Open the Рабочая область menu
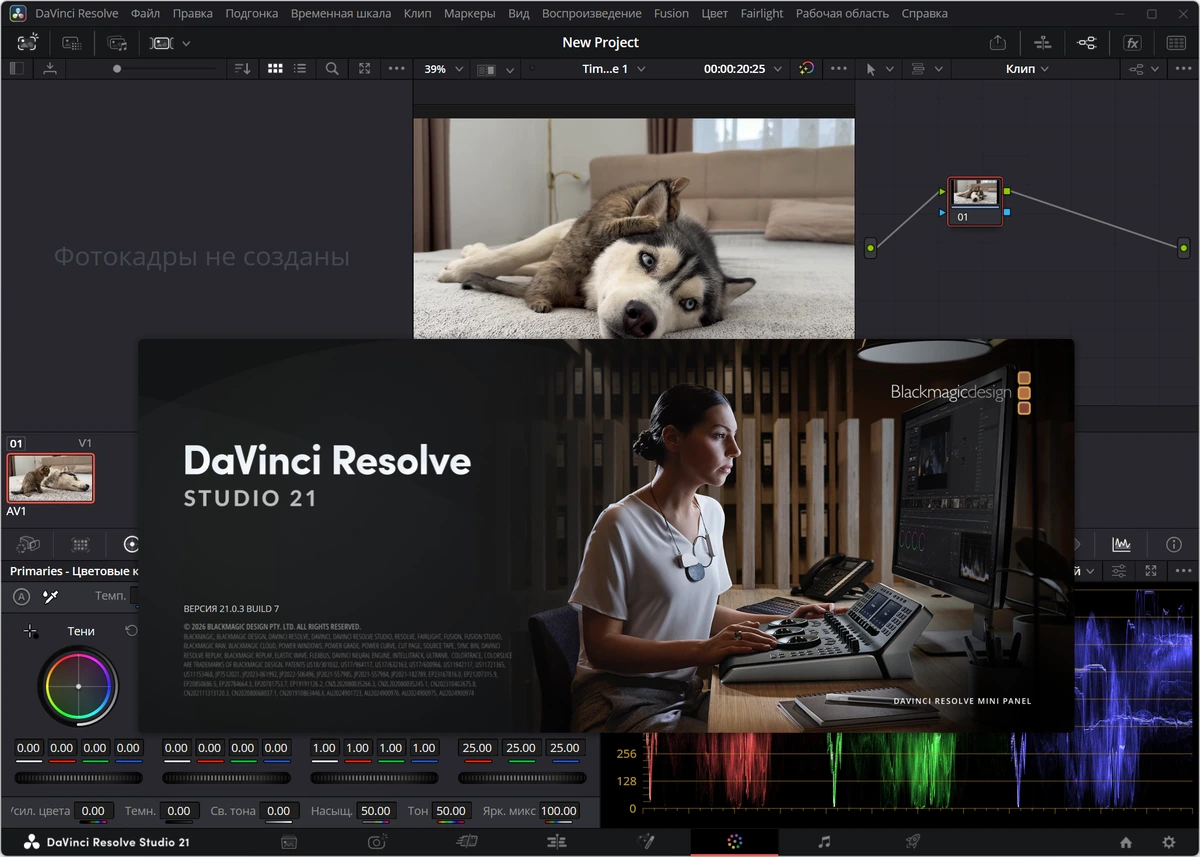This screenshot has width=1200, height=857. click(x=842, y=14)
